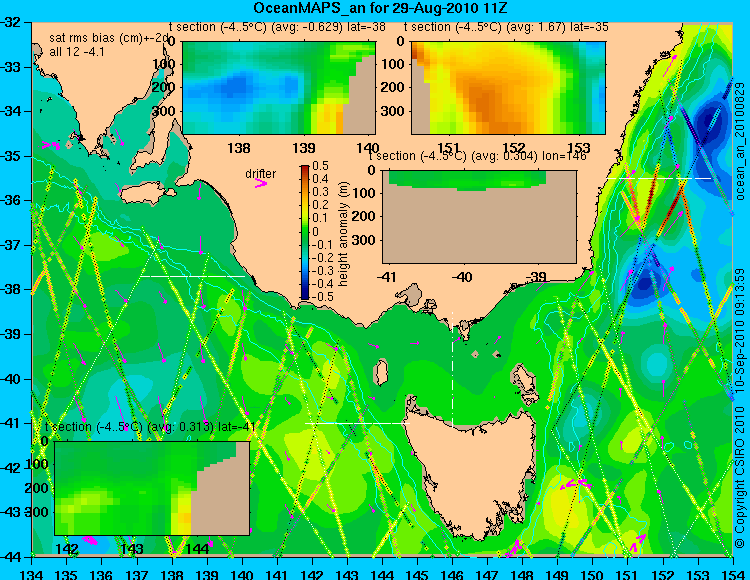Click the 143 tick of the lat=-41 inset

(x=132, y=548)
